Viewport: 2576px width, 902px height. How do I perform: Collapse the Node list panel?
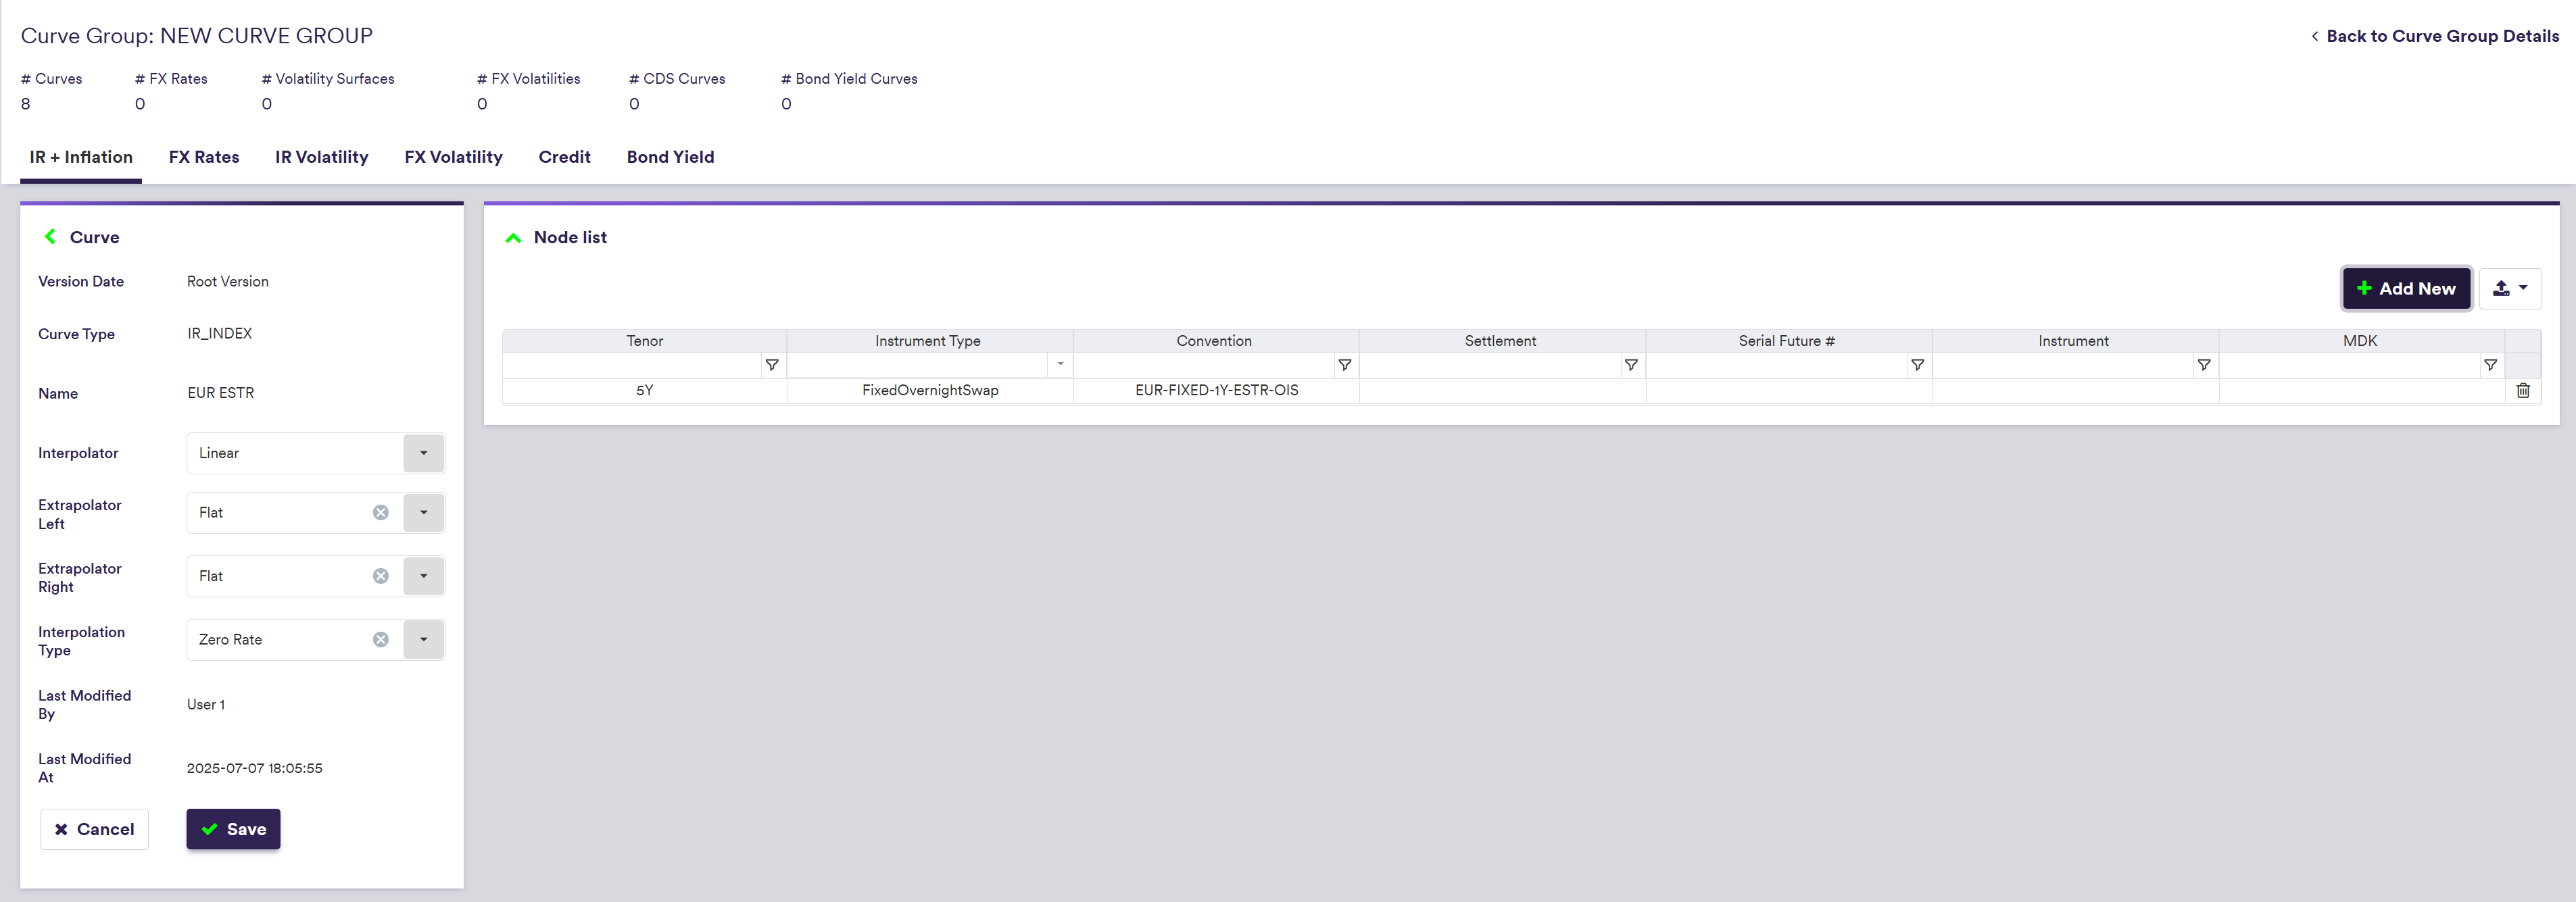coord(513,238)
